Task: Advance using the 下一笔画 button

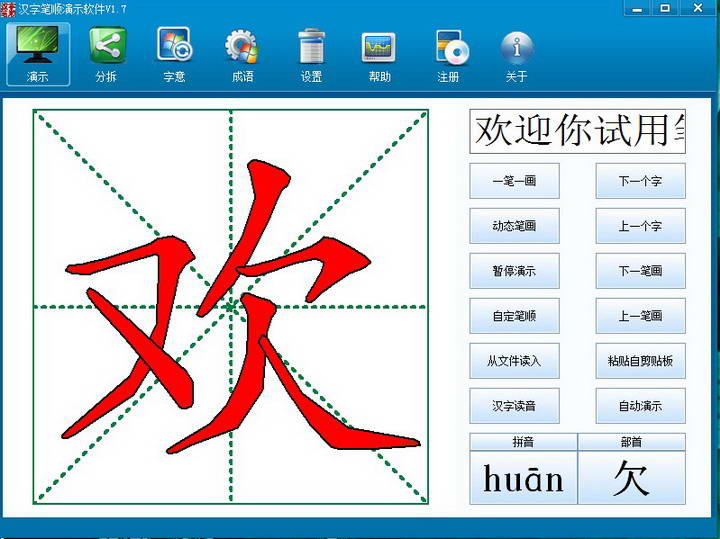Action: (640, 271)
